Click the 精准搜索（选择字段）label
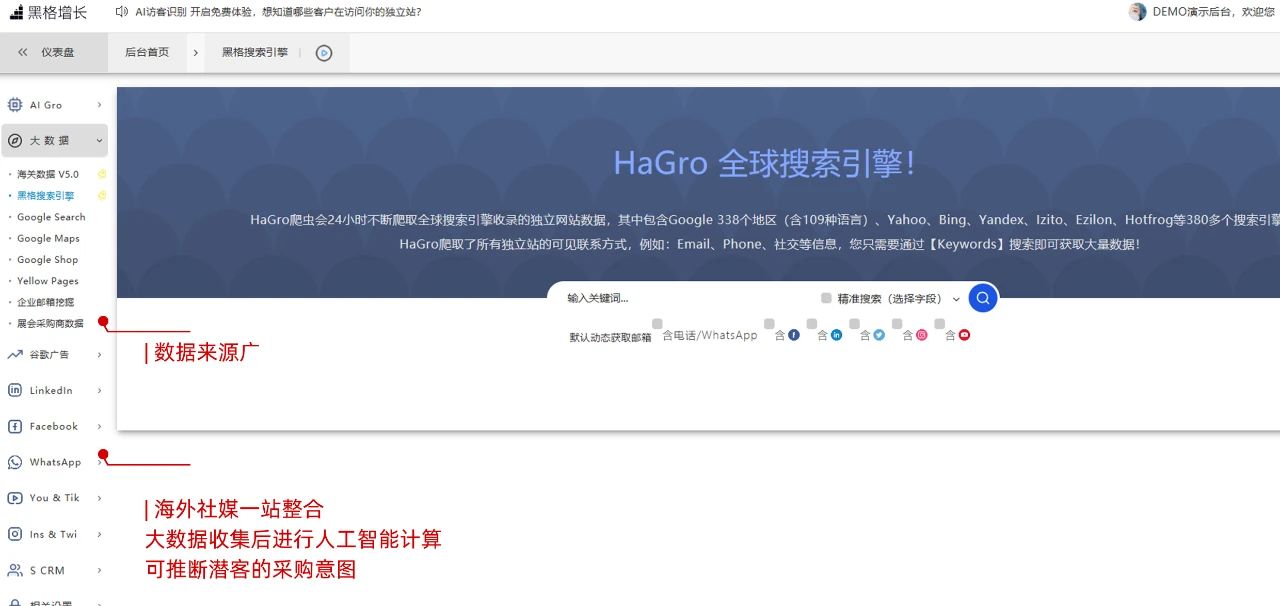 click(892, 299)
